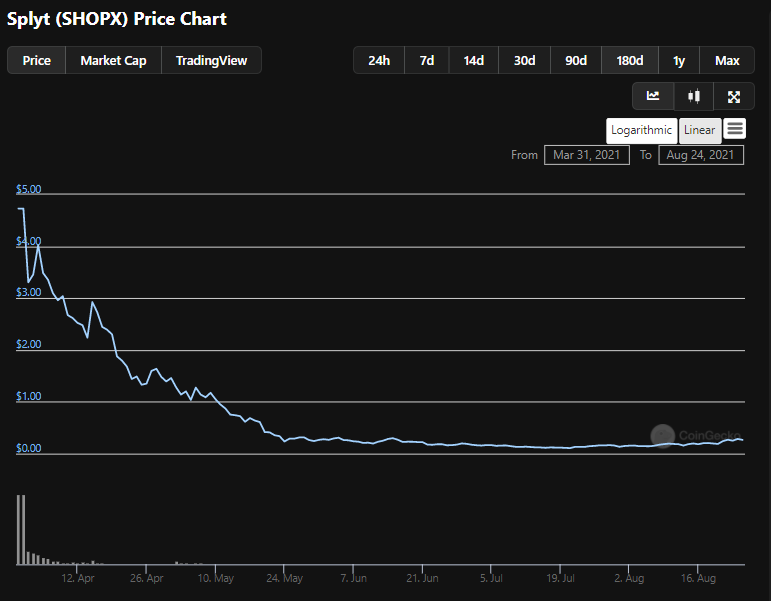The width and height of the screenshot is (771, 601).
Task: Click the 21. Jun date label
Action: tap(422, 578)
